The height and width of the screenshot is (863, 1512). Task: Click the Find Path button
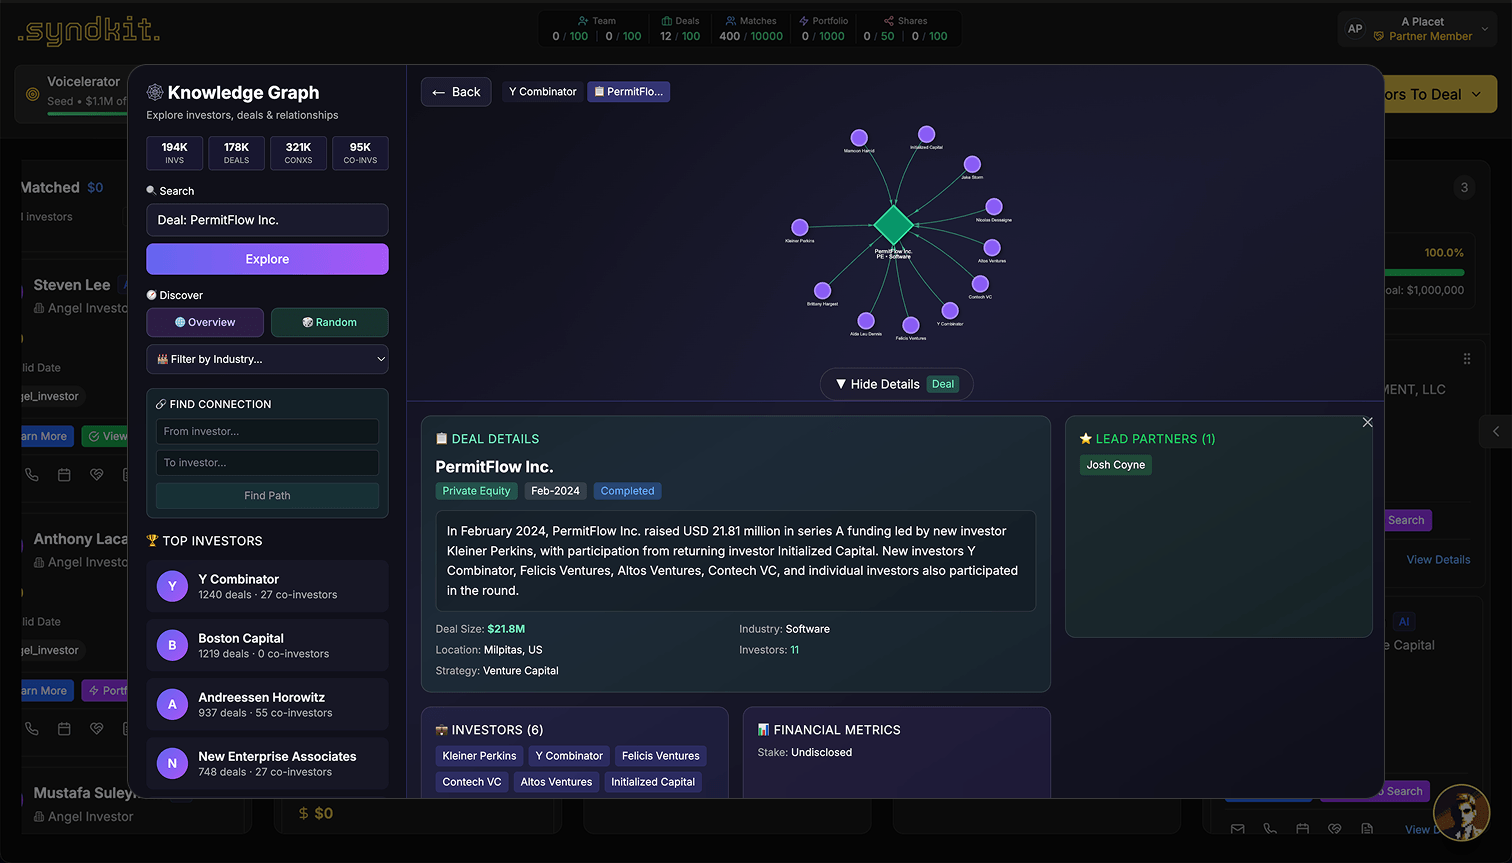tap(267, 495)
